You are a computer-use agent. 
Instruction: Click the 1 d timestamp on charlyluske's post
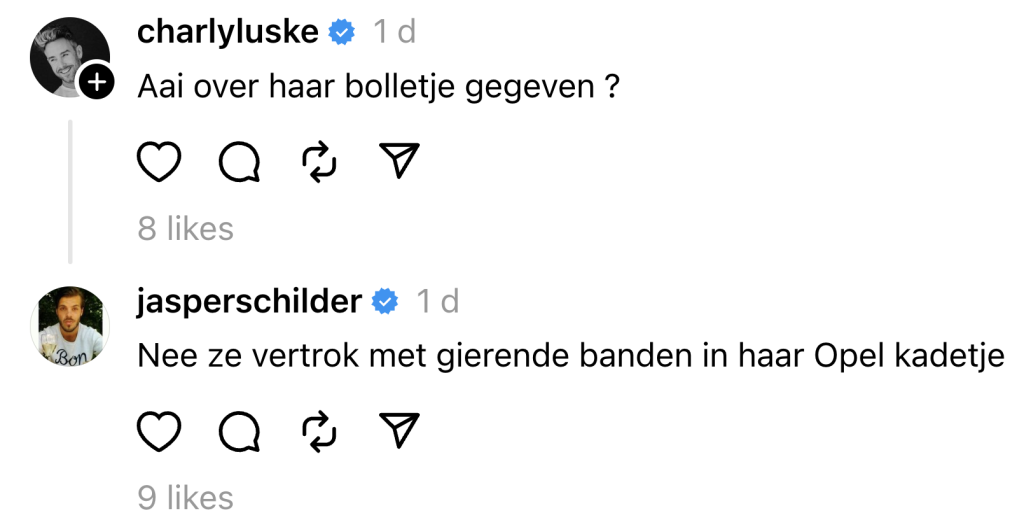coord(394,32)
